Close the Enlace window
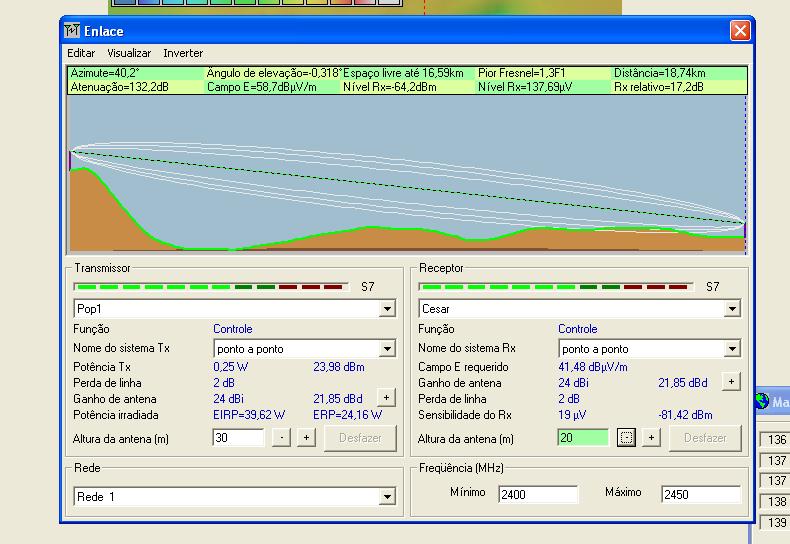The height and width of the screenshot is (544, 790). [740, 31]
